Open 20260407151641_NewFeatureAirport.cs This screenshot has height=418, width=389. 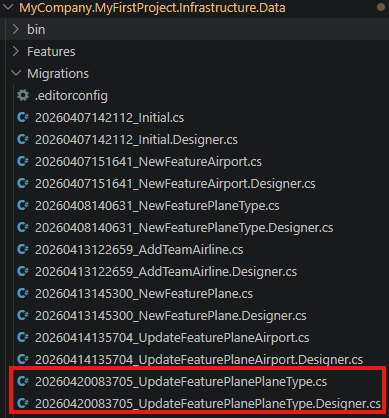pyautogui.click(x=148, y=162)
